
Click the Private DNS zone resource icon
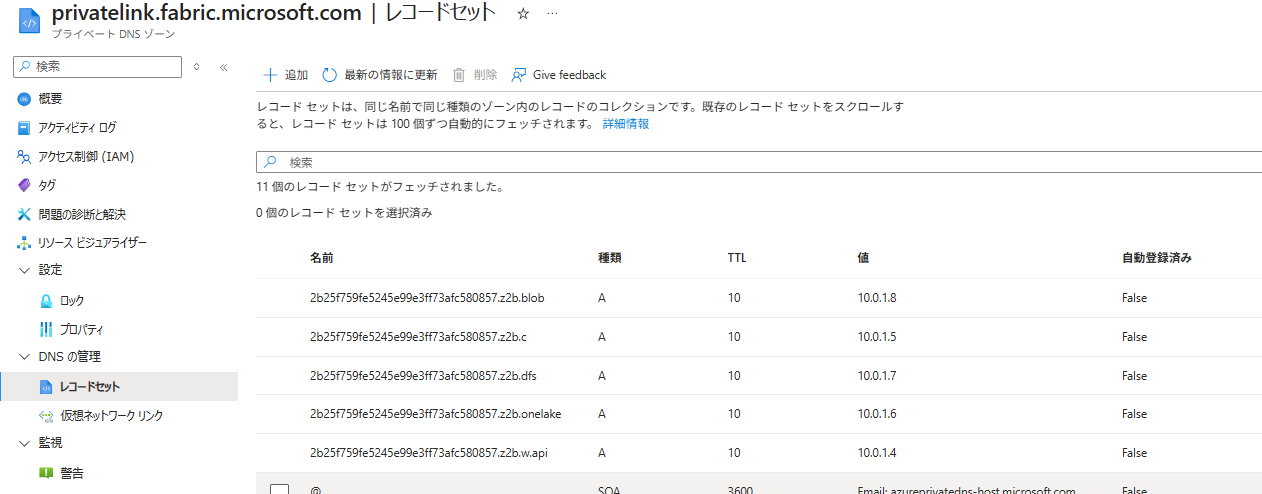pos(29,20)
